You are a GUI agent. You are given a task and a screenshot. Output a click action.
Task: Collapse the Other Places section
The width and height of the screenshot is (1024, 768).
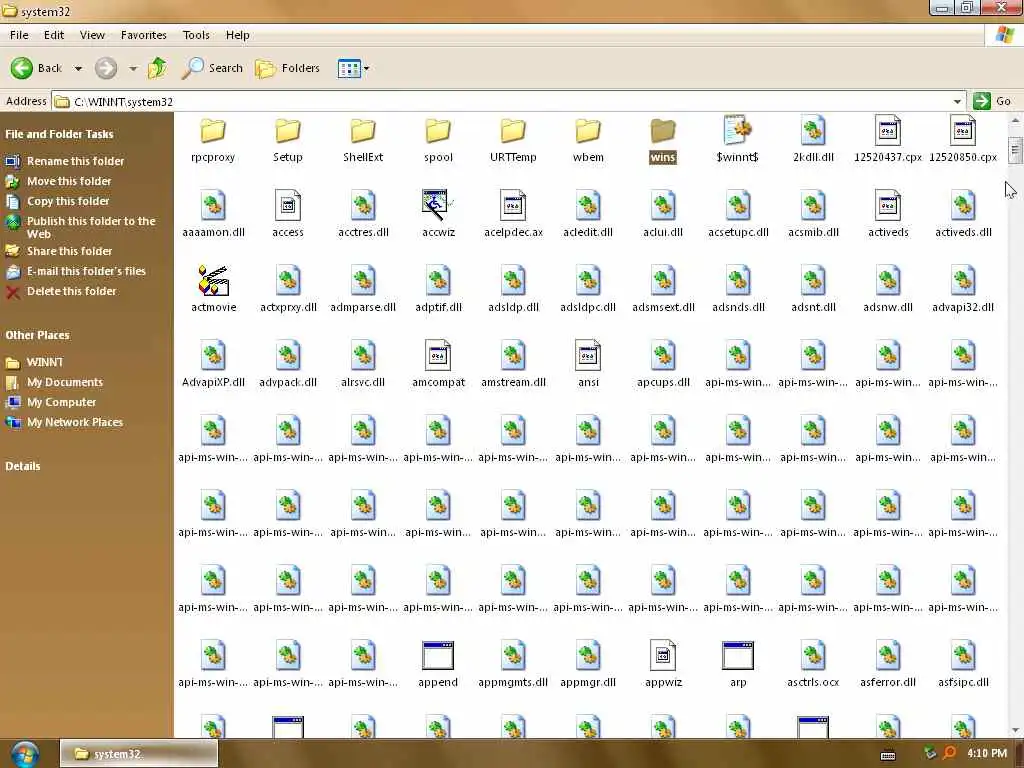(37, 335)
